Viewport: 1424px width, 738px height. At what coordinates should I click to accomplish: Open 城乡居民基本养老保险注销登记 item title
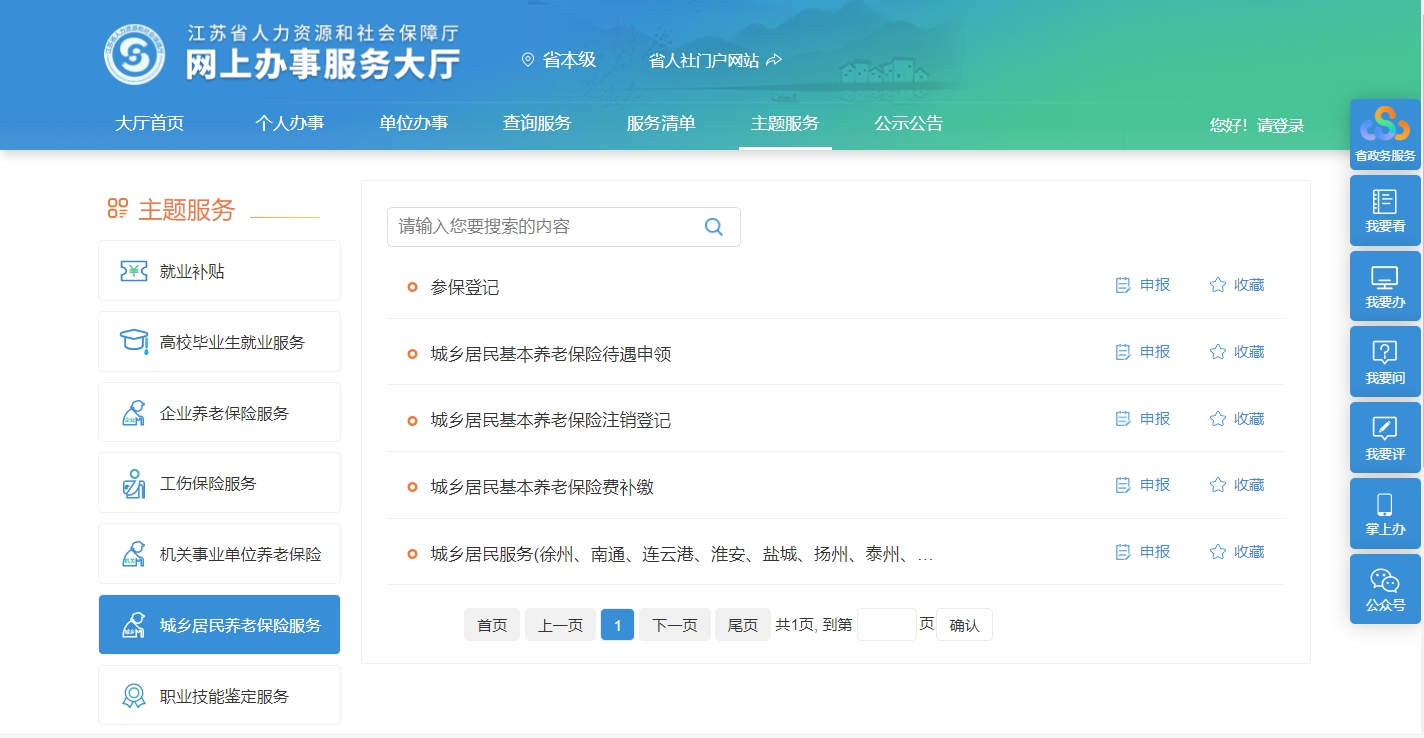[551, 421]
